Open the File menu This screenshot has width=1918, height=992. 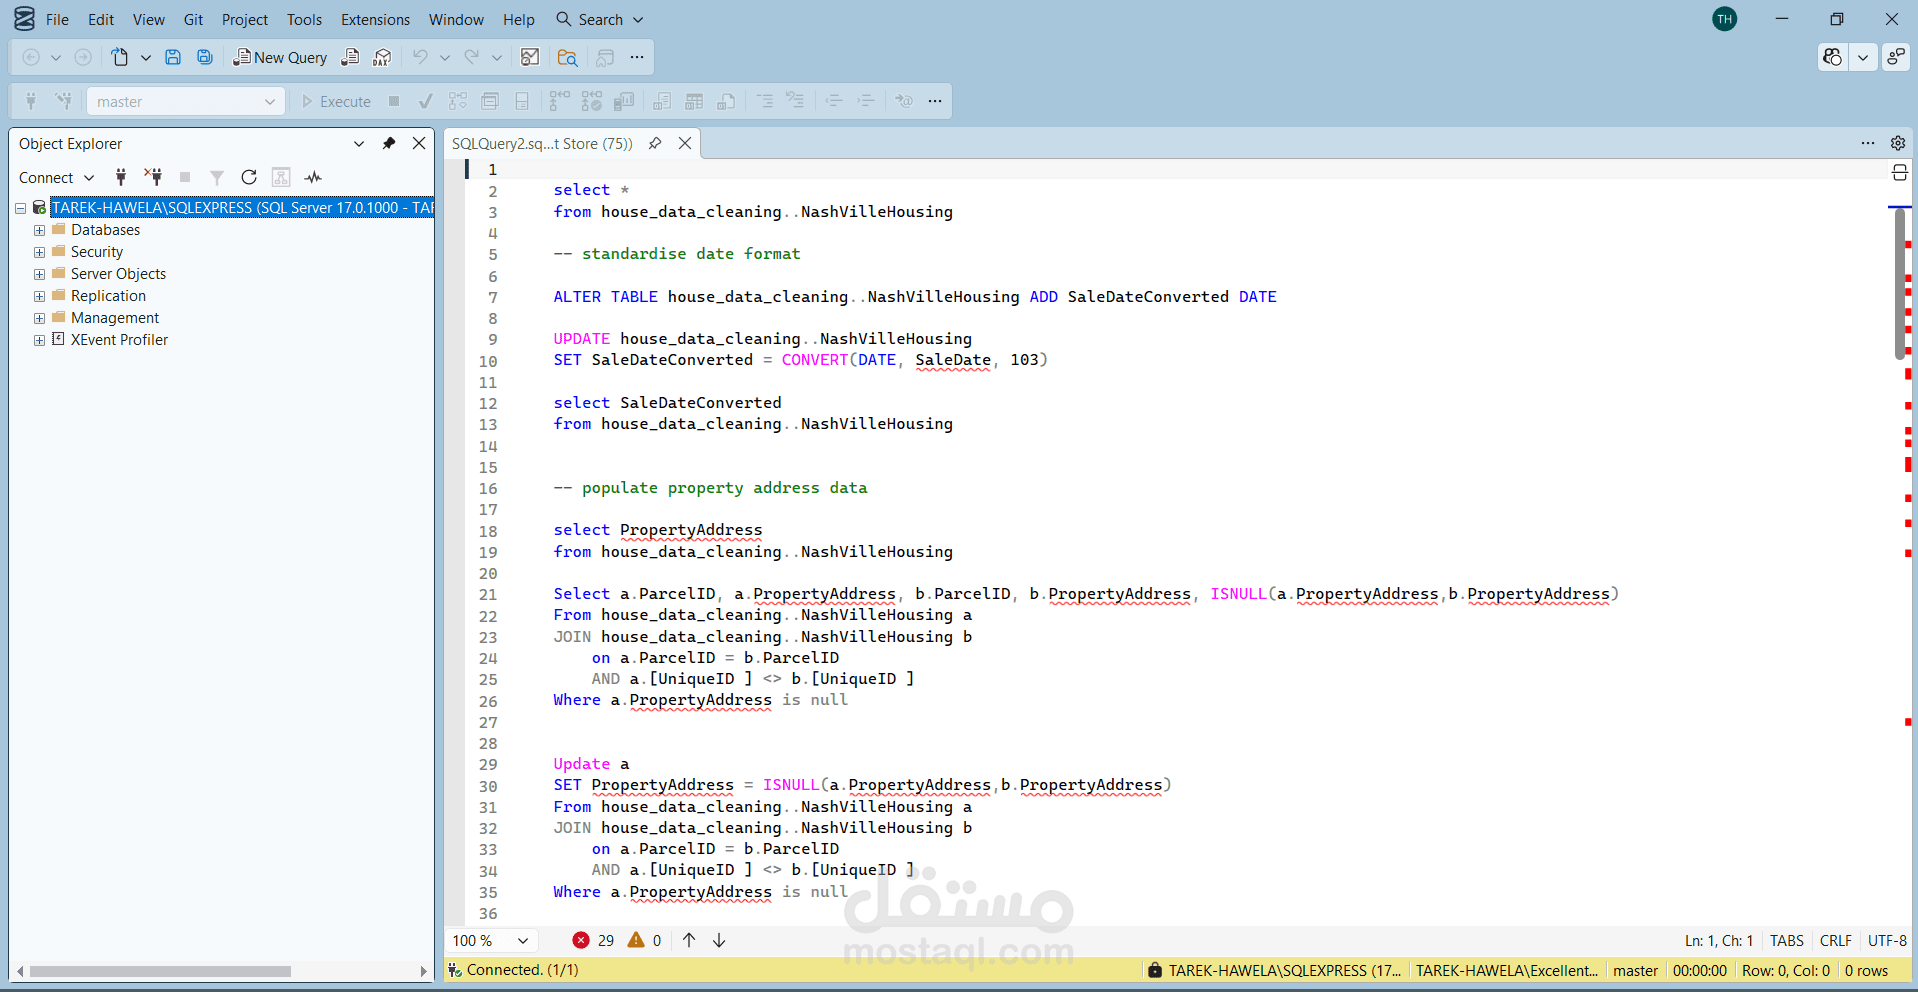point(57,20)
